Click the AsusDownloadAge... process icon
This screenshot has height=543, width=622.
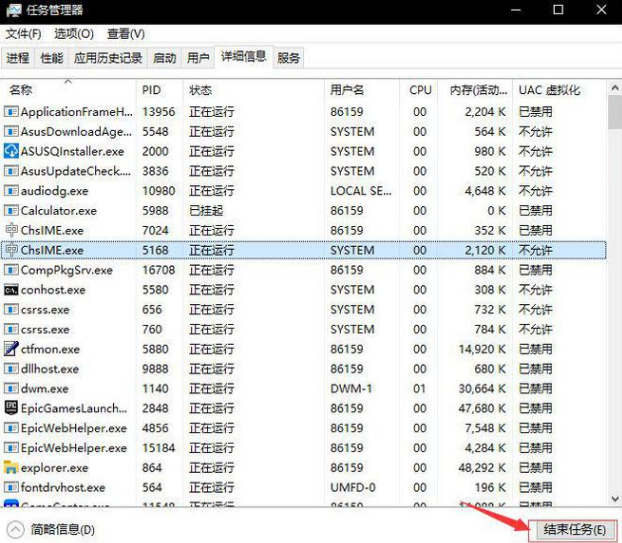(x=11, y=131)
